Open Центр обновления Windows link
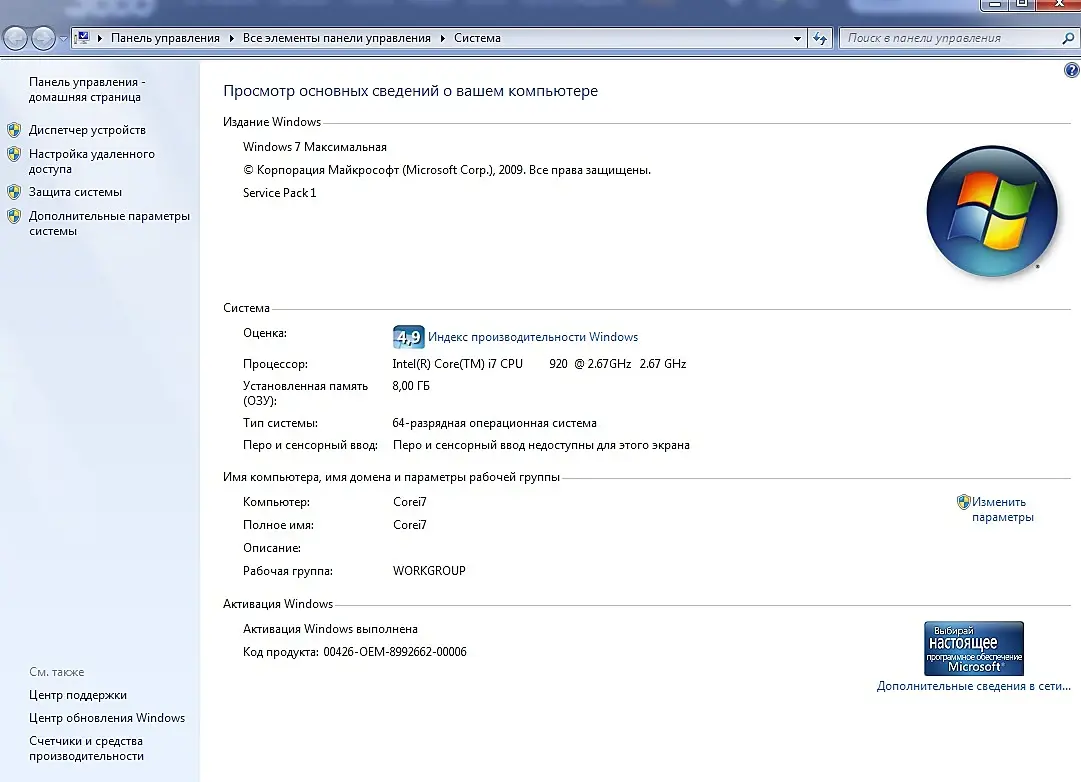 point(107,718)
